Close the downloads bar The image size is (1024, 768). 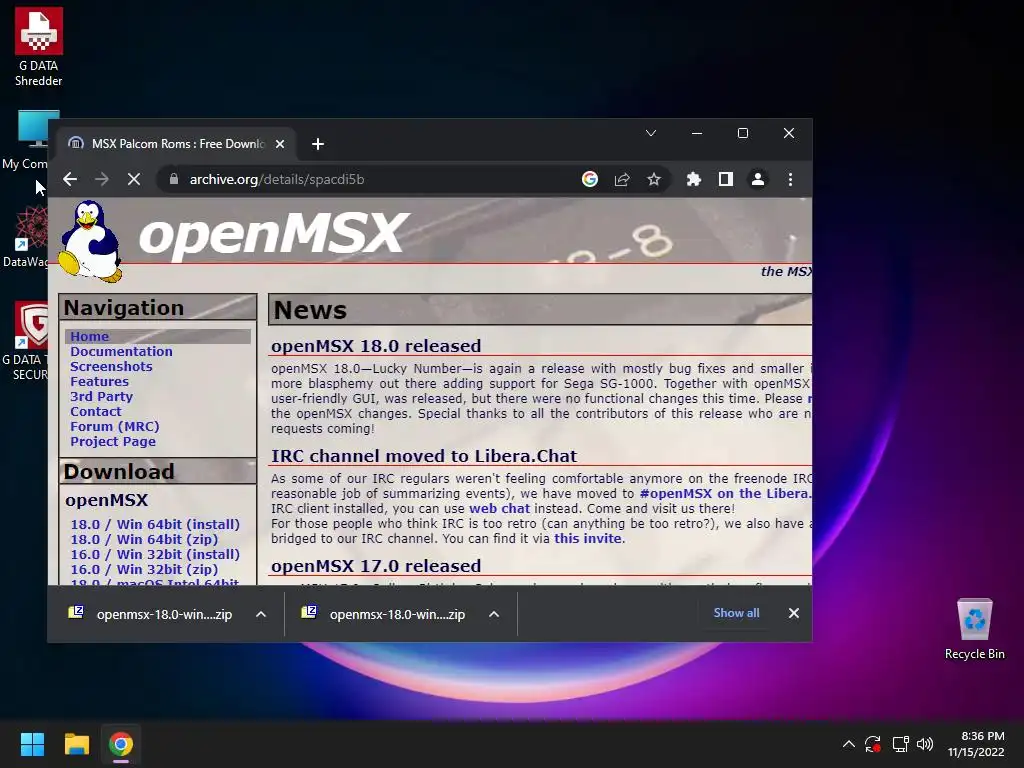tap(793, 613)
